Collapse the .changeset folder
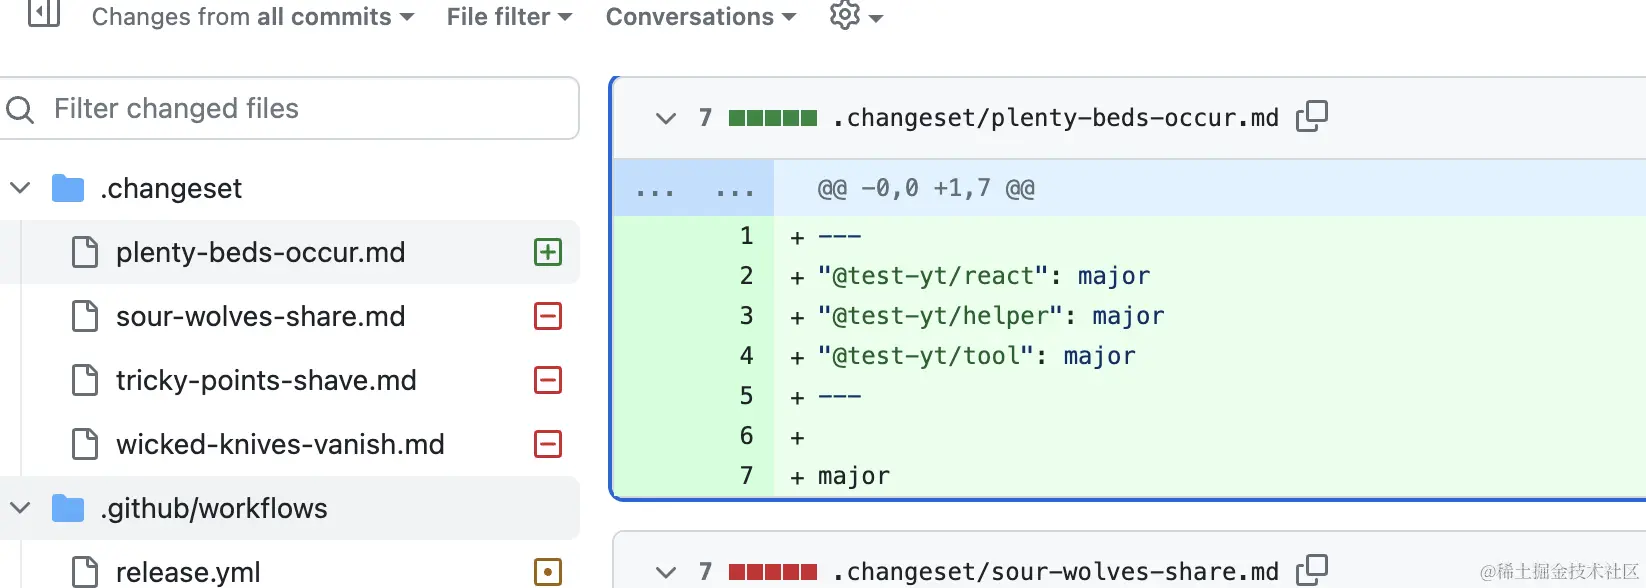The image size is (1646, 588). coord(20,188)
